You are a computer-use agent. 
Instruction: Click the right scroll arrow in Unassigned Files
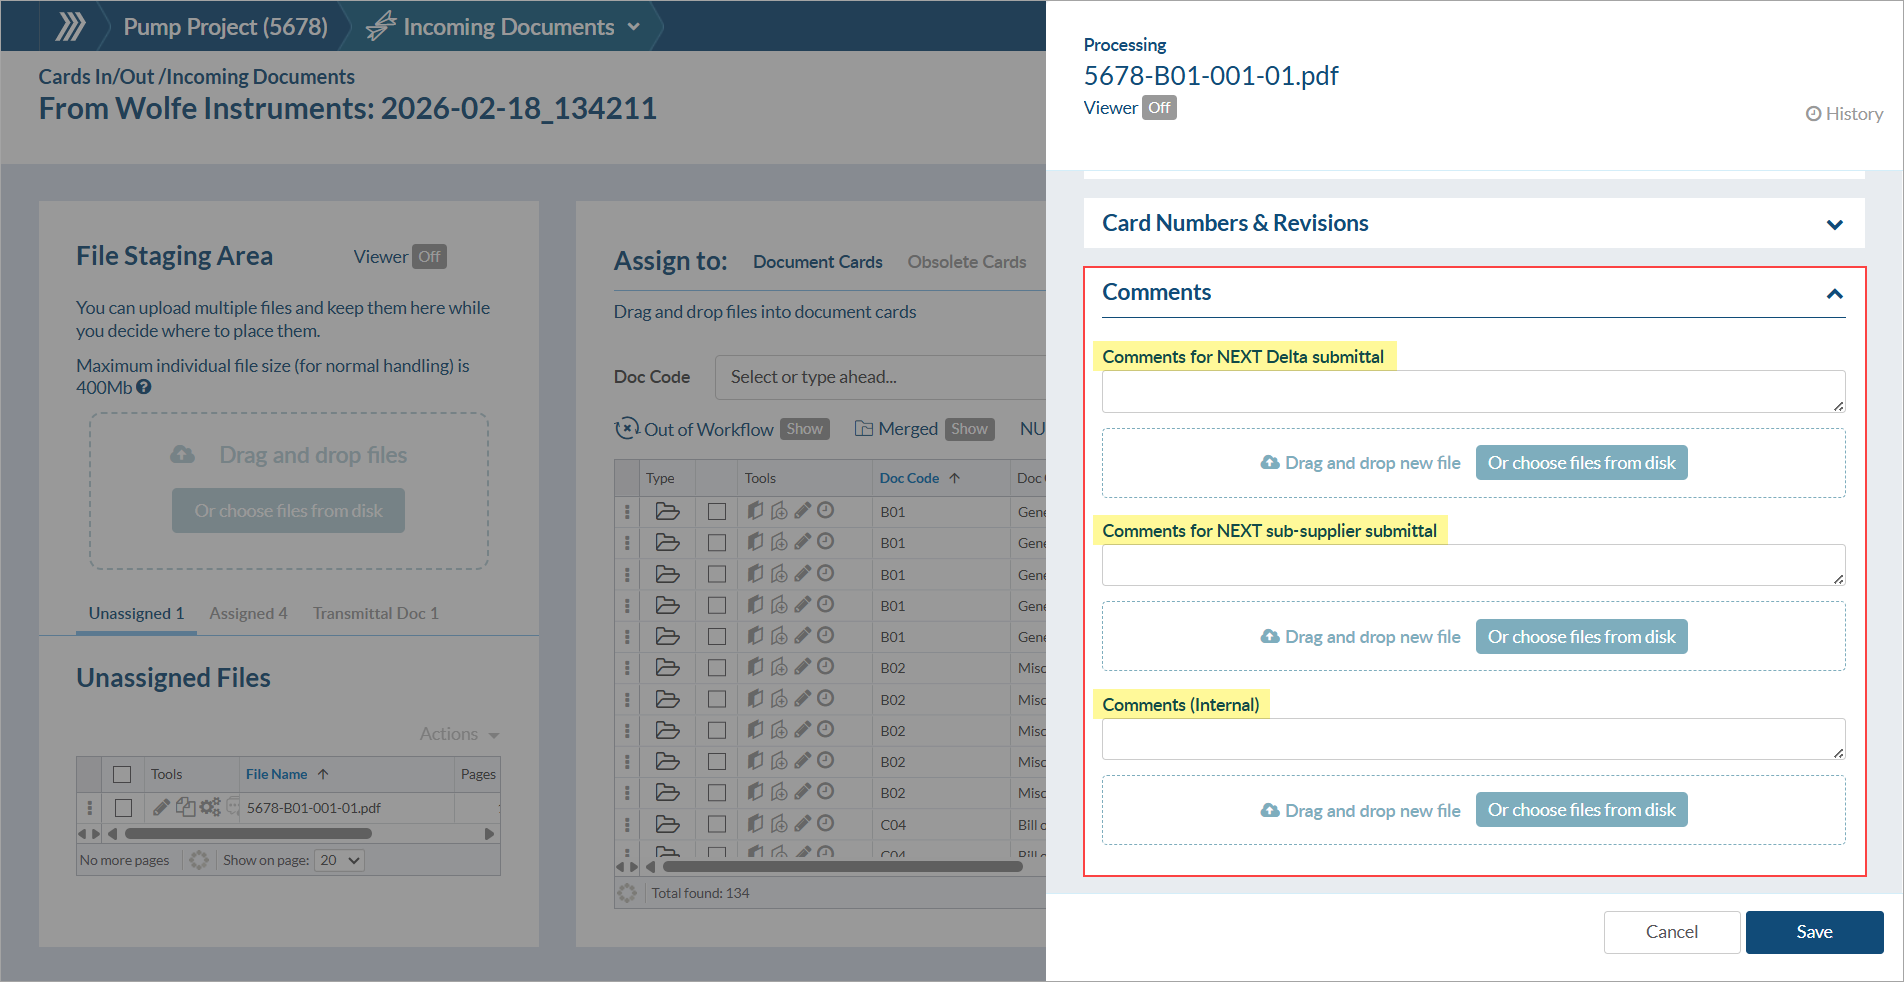(x=490, y=833)
